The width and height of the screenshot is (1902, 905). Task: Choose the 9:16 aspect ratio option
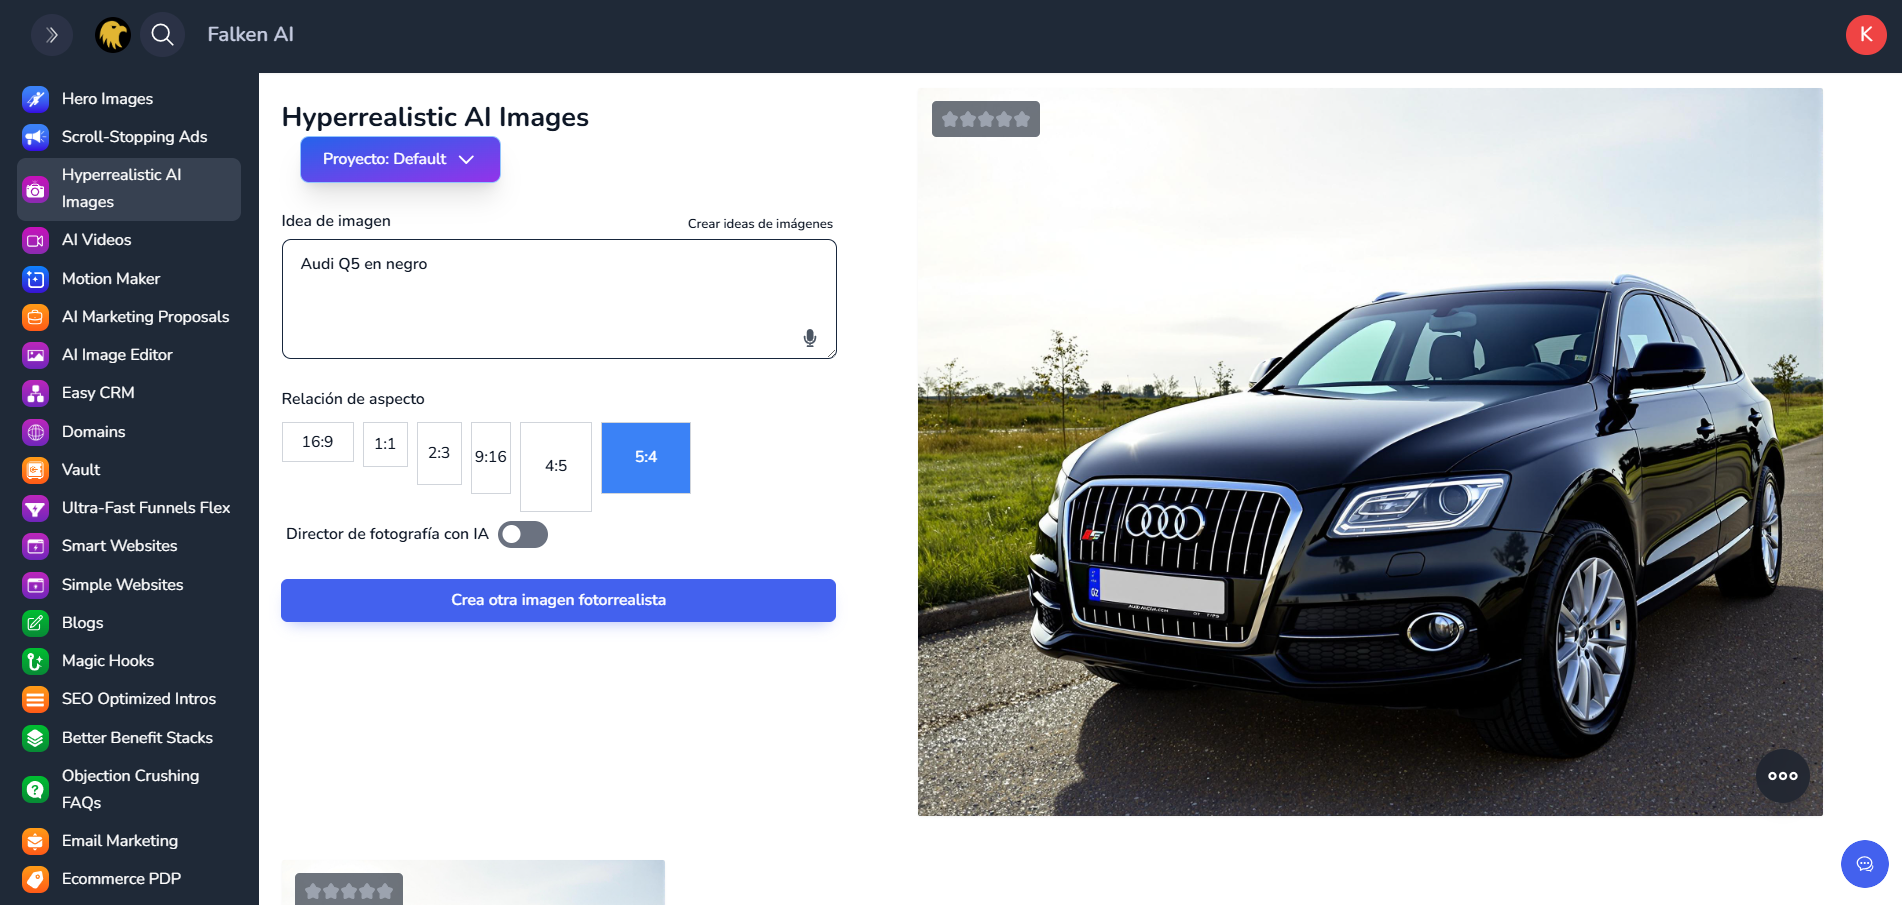(x=490, y=457)
